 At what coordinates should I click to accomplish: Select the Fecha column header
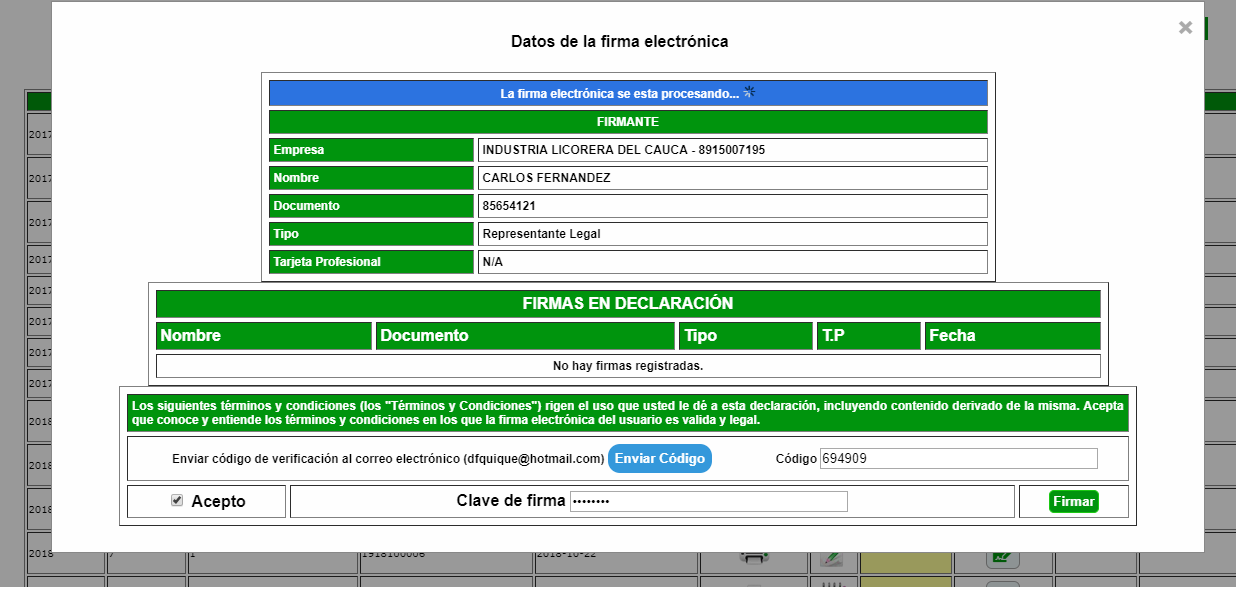[1011, 335]
